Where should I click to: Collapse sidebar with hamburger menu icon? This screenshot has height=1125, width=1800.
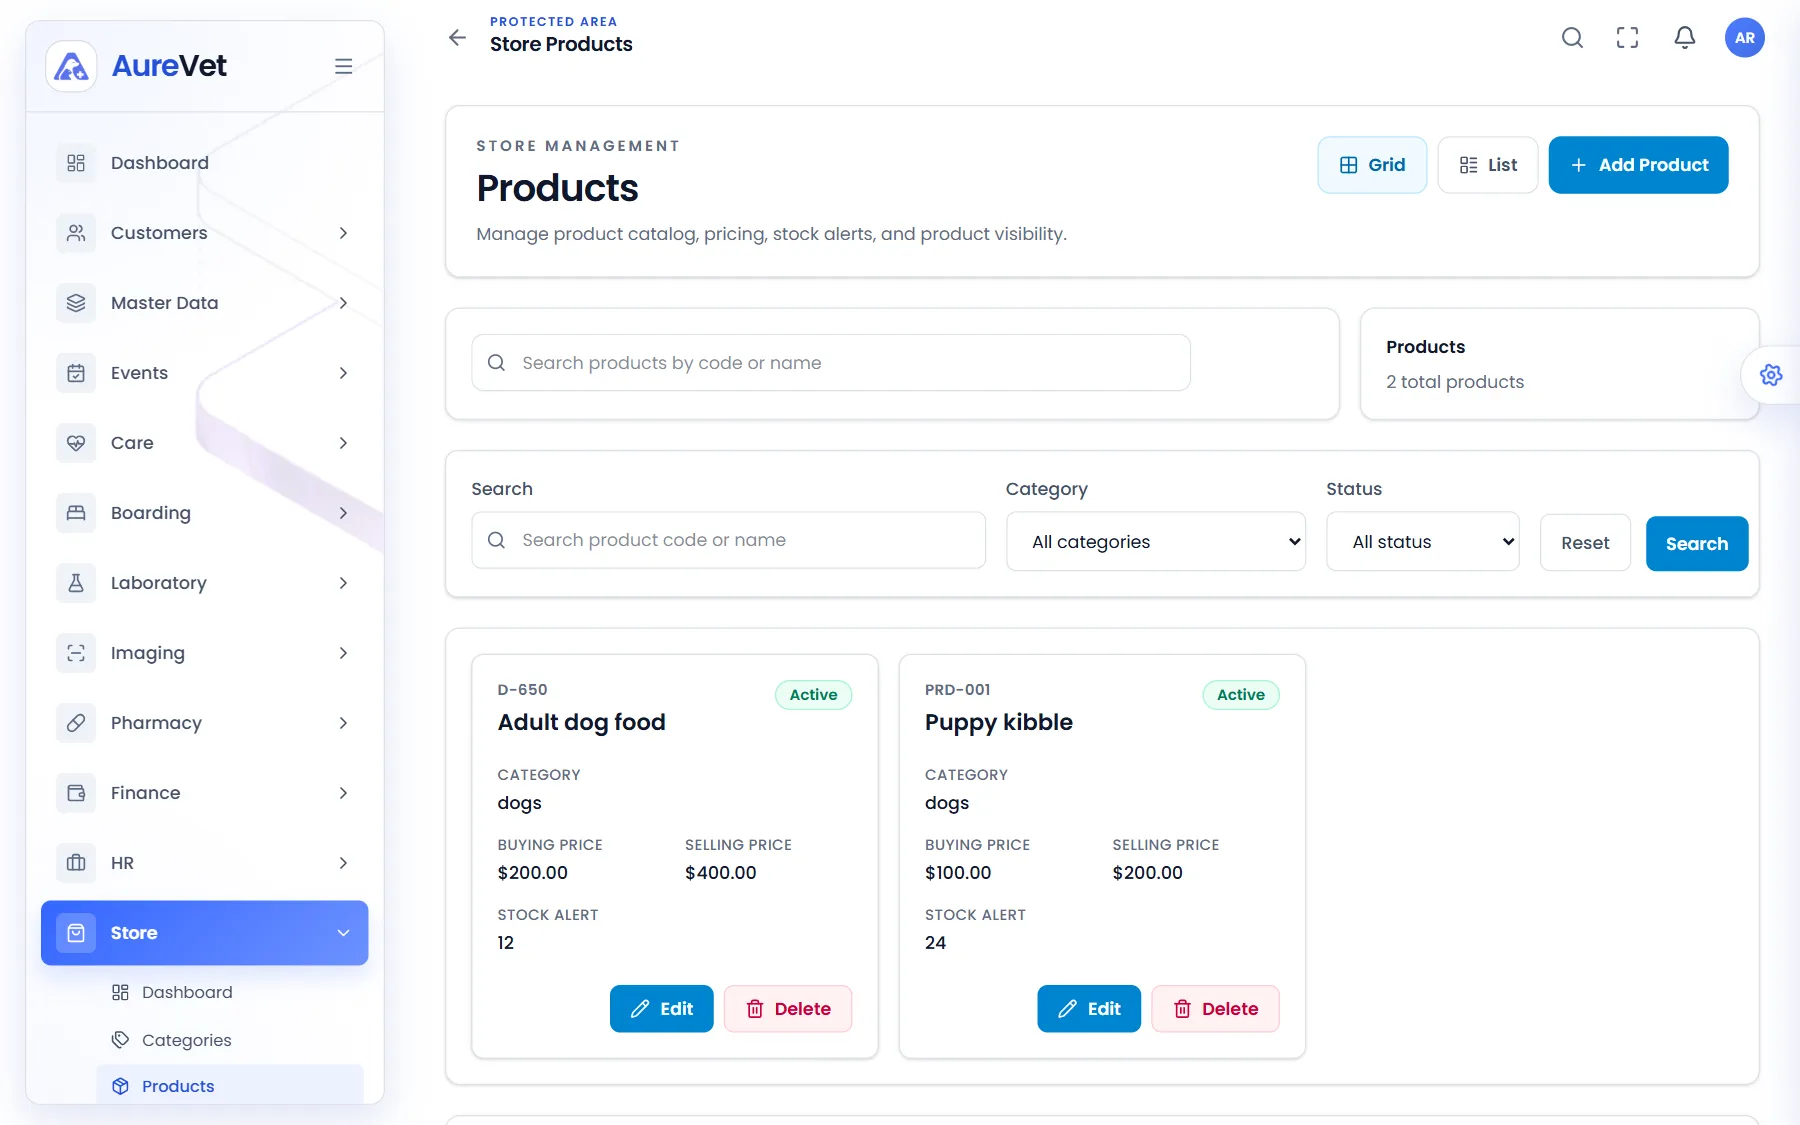(x=343, y=66)
